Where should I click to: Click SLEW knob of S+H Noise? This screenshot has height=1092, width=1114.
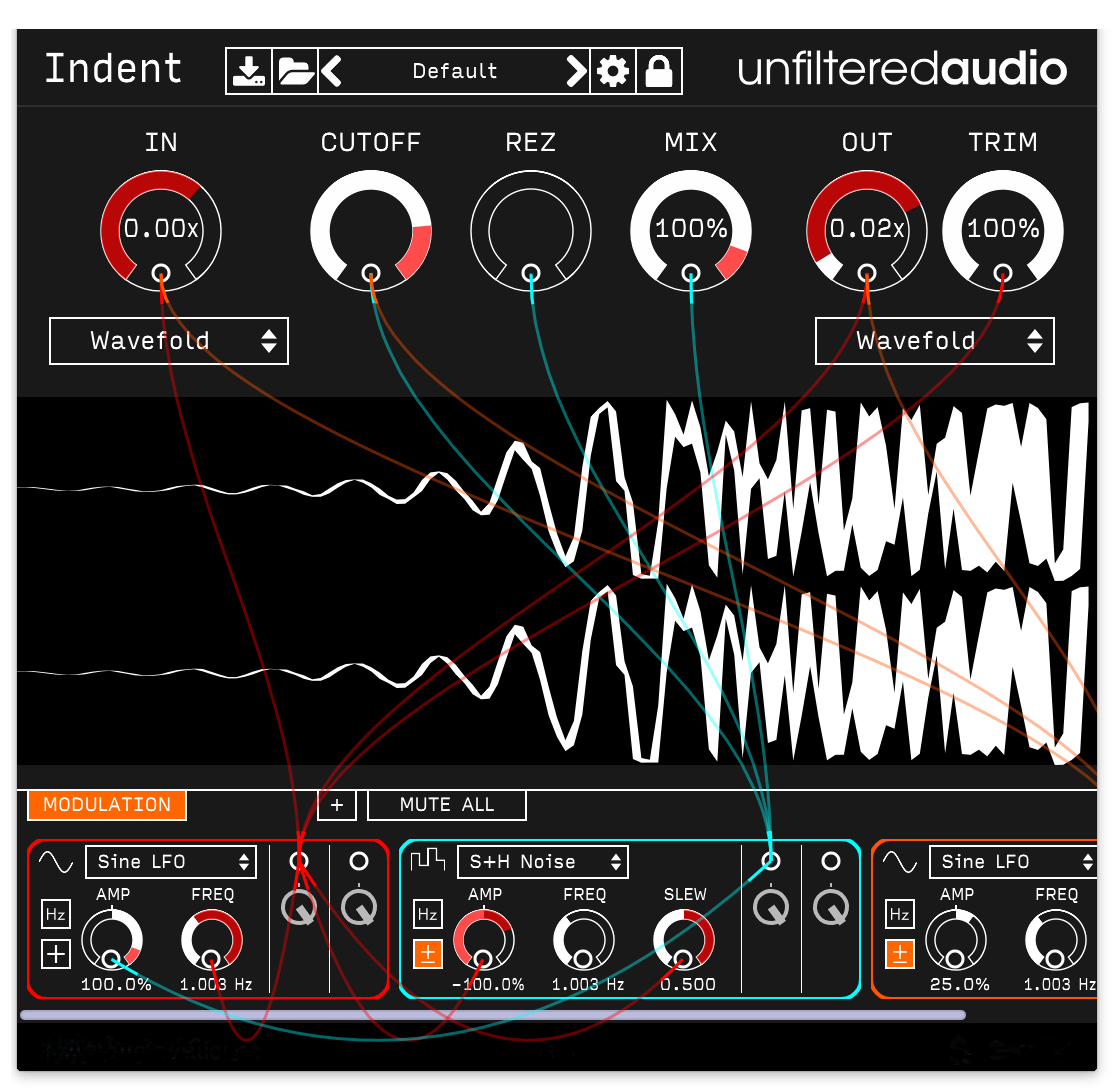tap(683, 940)
